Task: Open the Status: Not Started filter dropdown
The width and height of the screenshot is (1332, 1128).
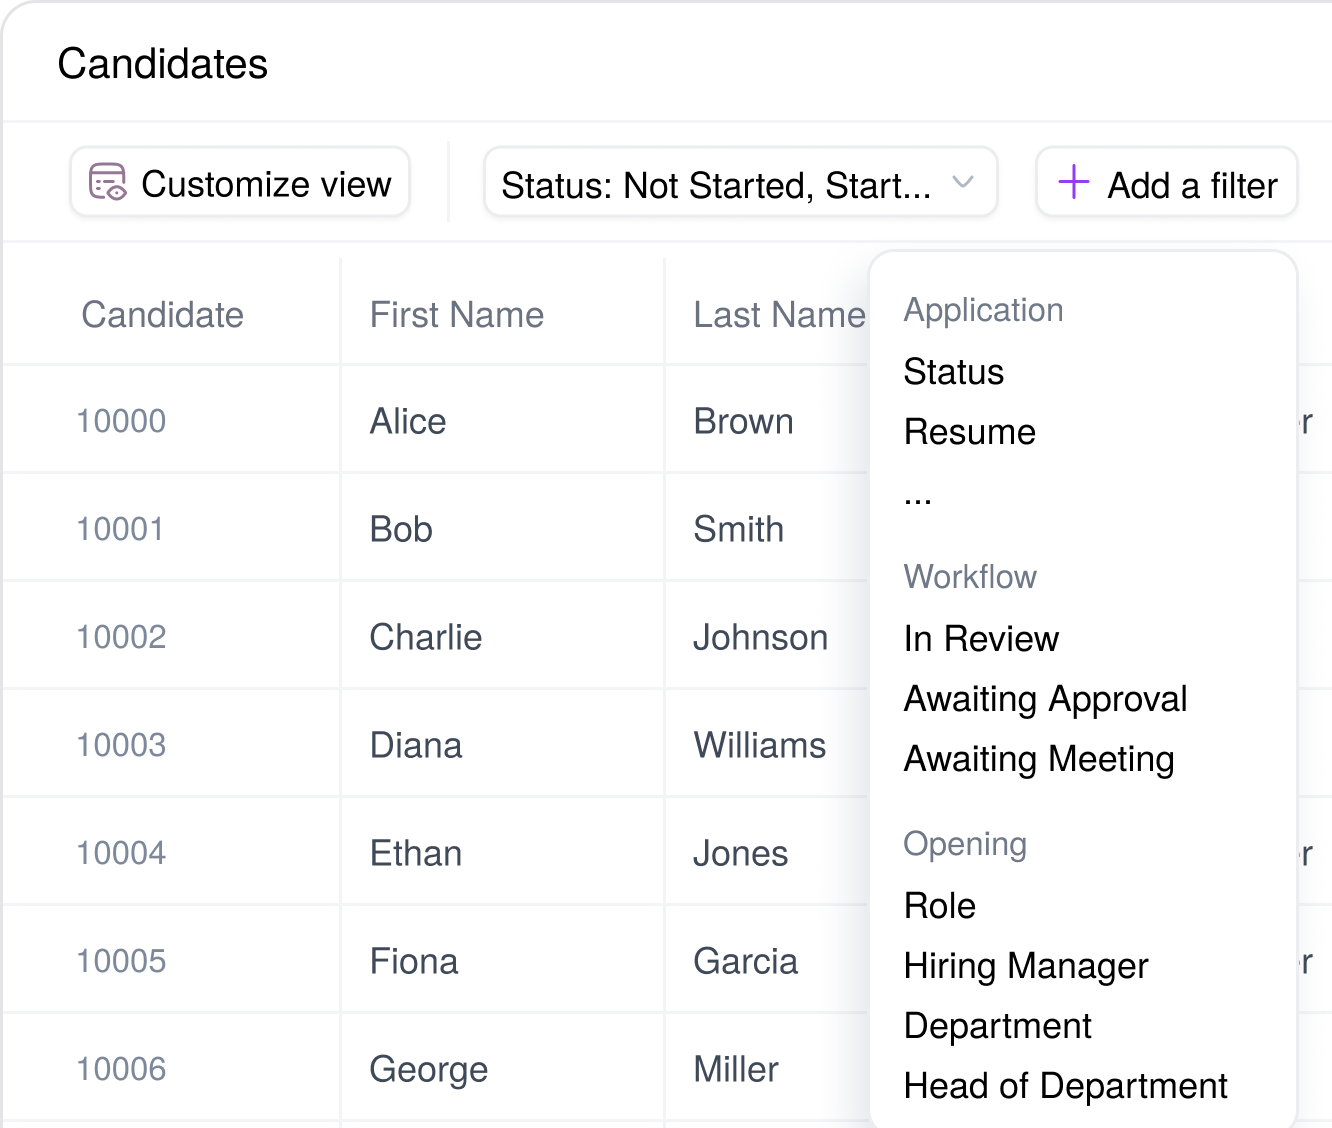Action: pyautogui.click(x=716, y=184)
